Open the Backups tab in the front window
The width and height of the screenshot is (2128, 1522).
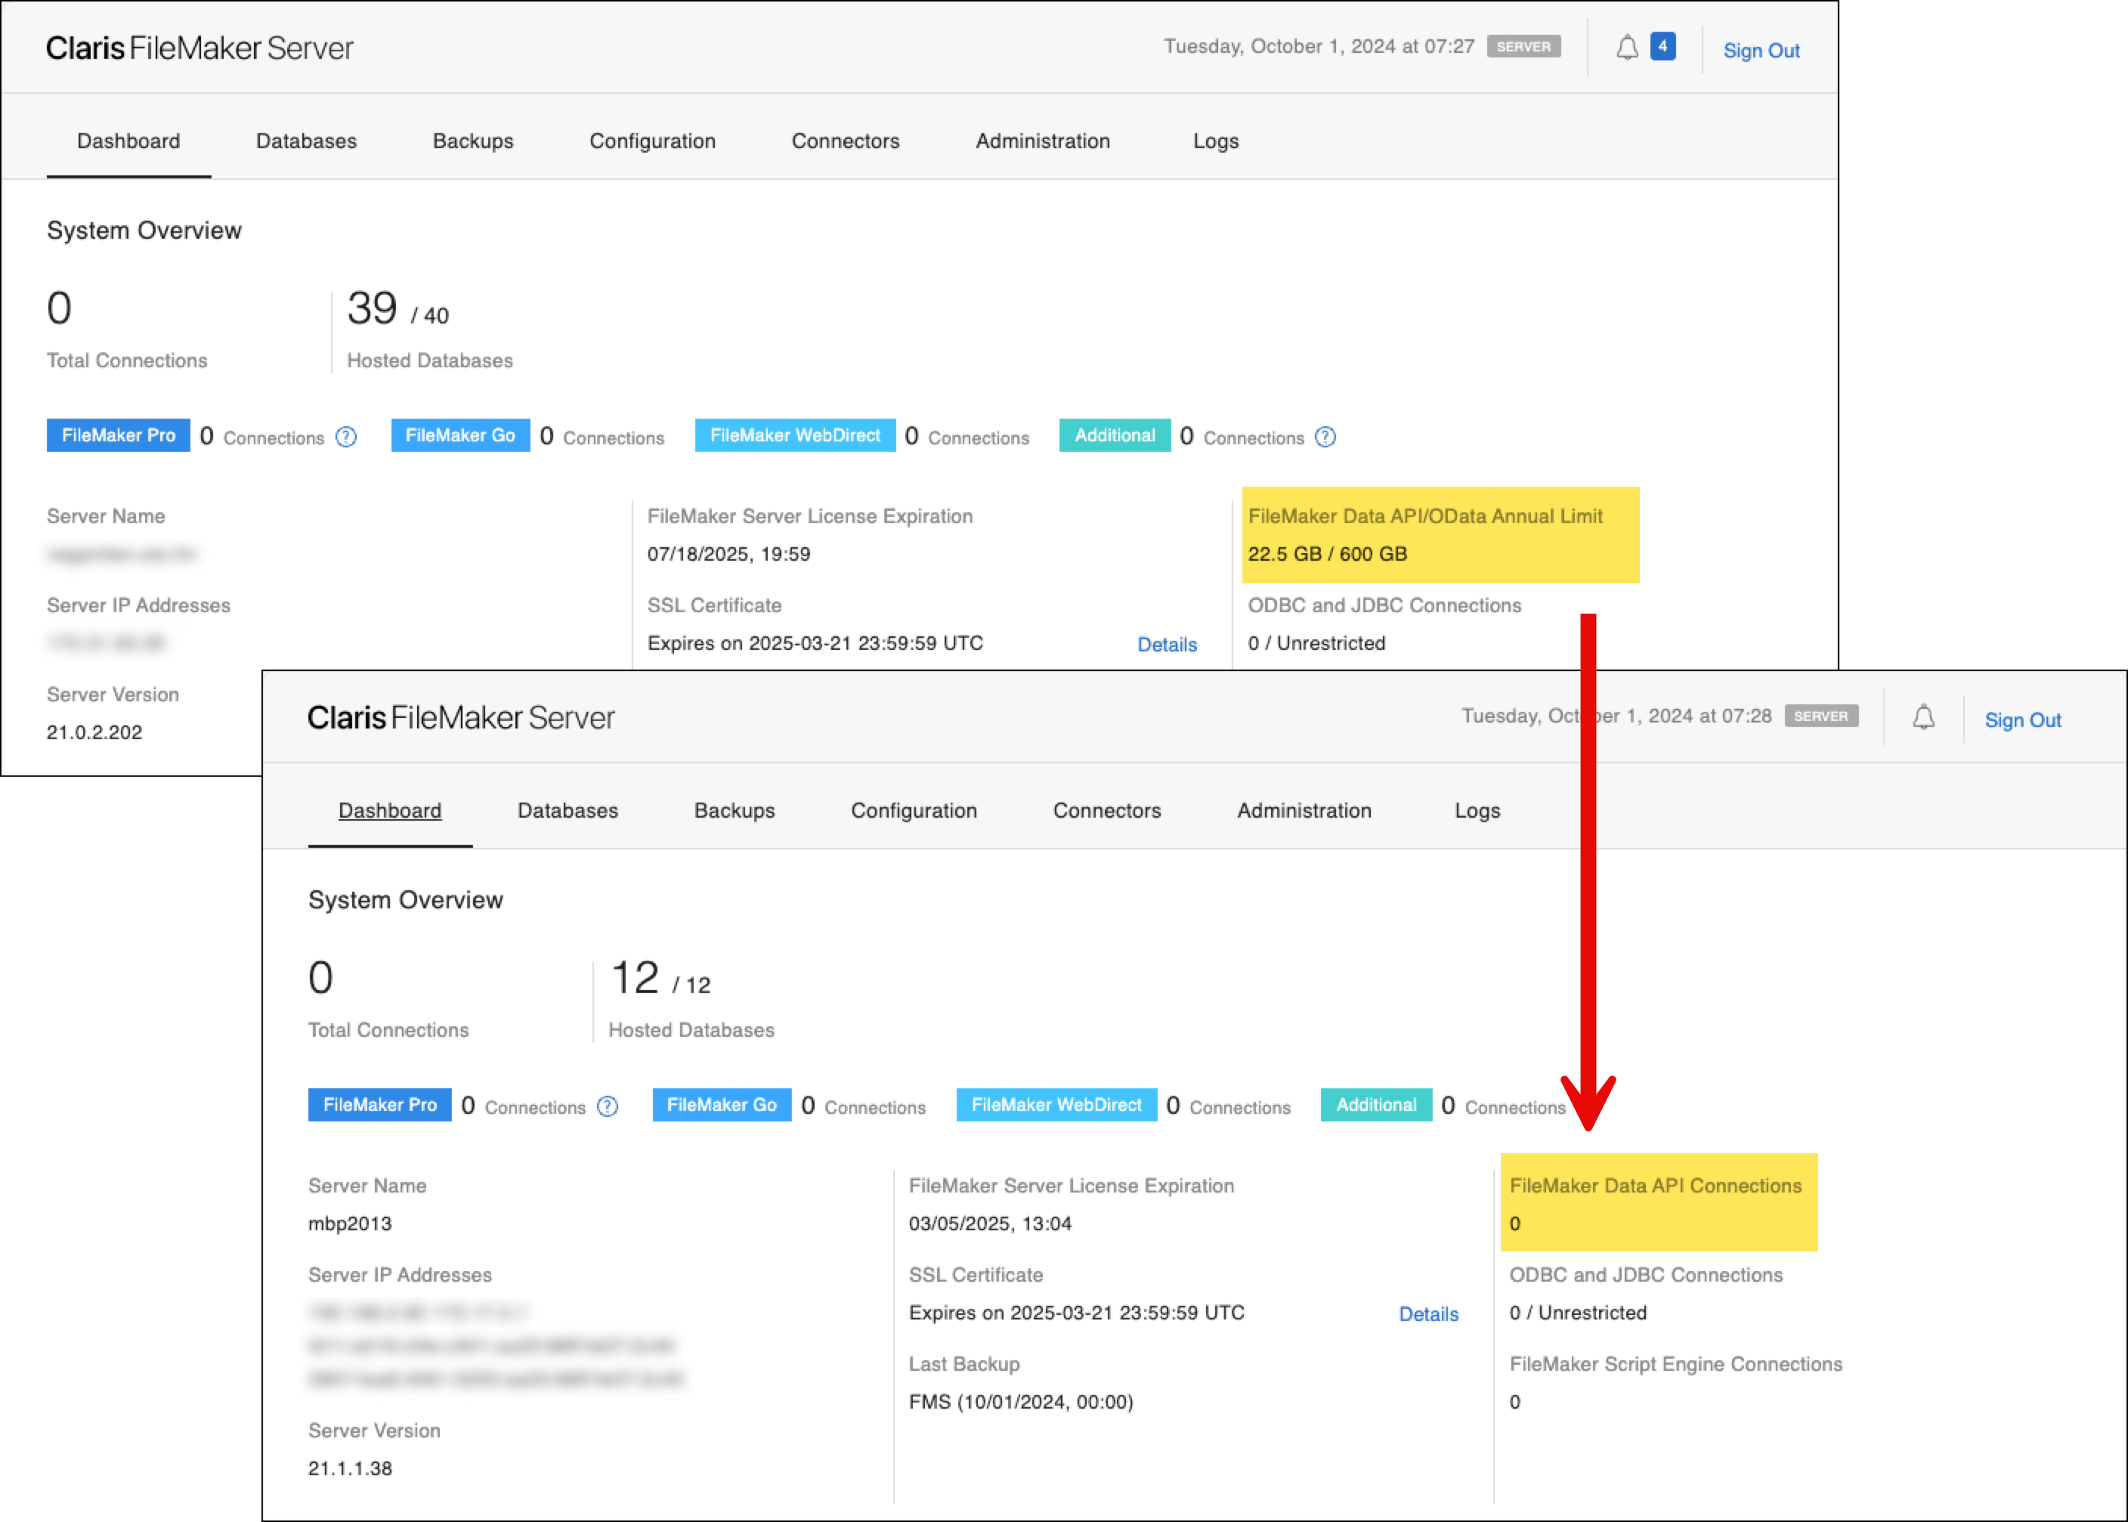pos(735,811)
